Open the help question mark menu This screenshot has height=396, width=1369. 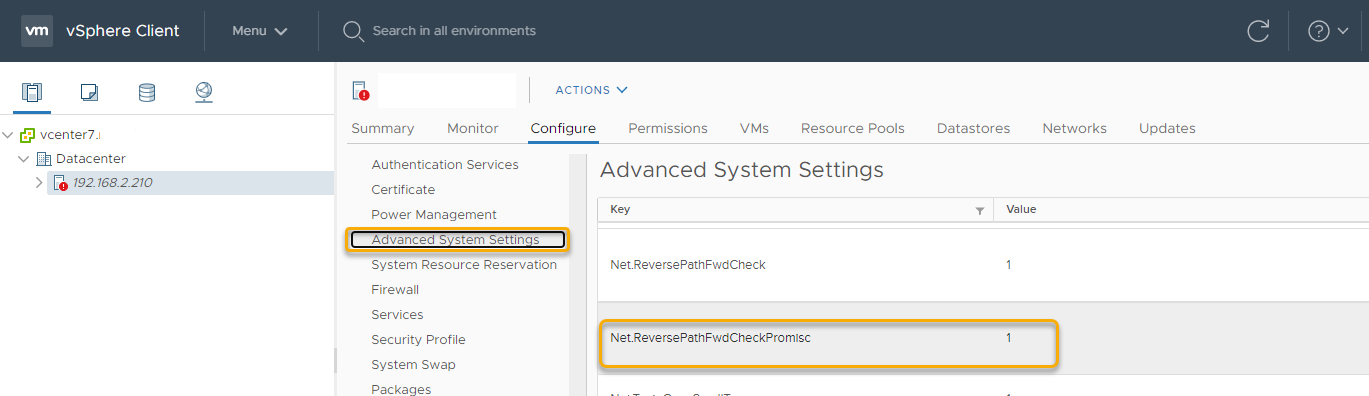(x=1328, y=31)
